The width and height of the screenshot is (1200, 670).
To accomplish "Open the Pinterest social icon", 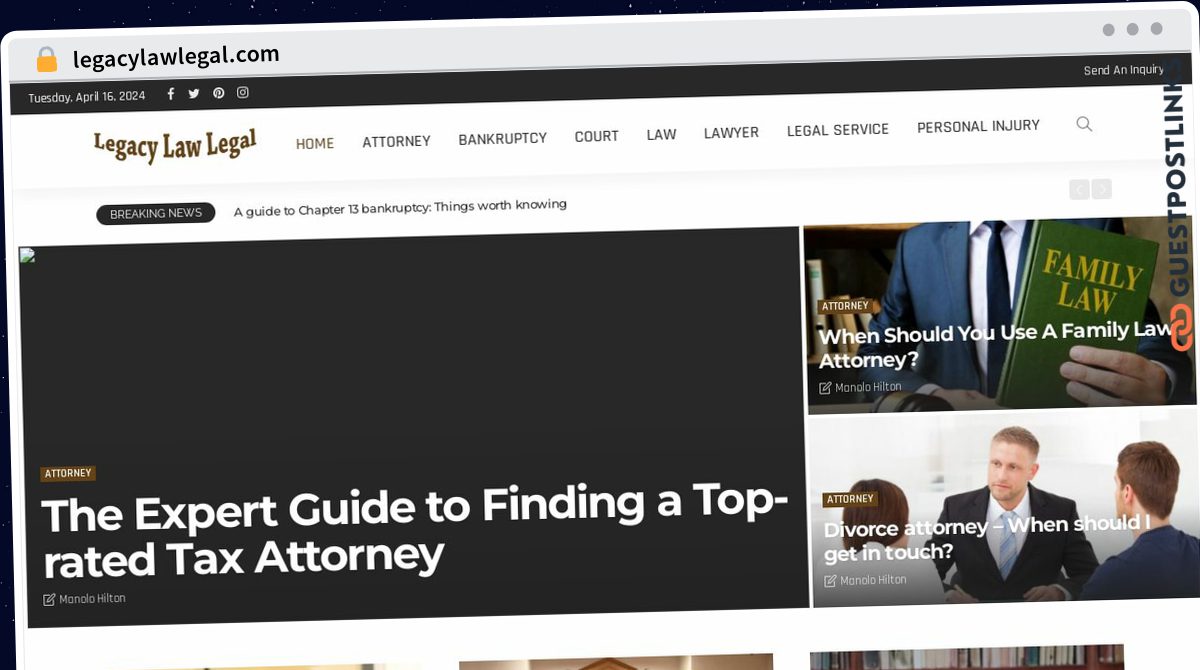I will coord(218,93).
